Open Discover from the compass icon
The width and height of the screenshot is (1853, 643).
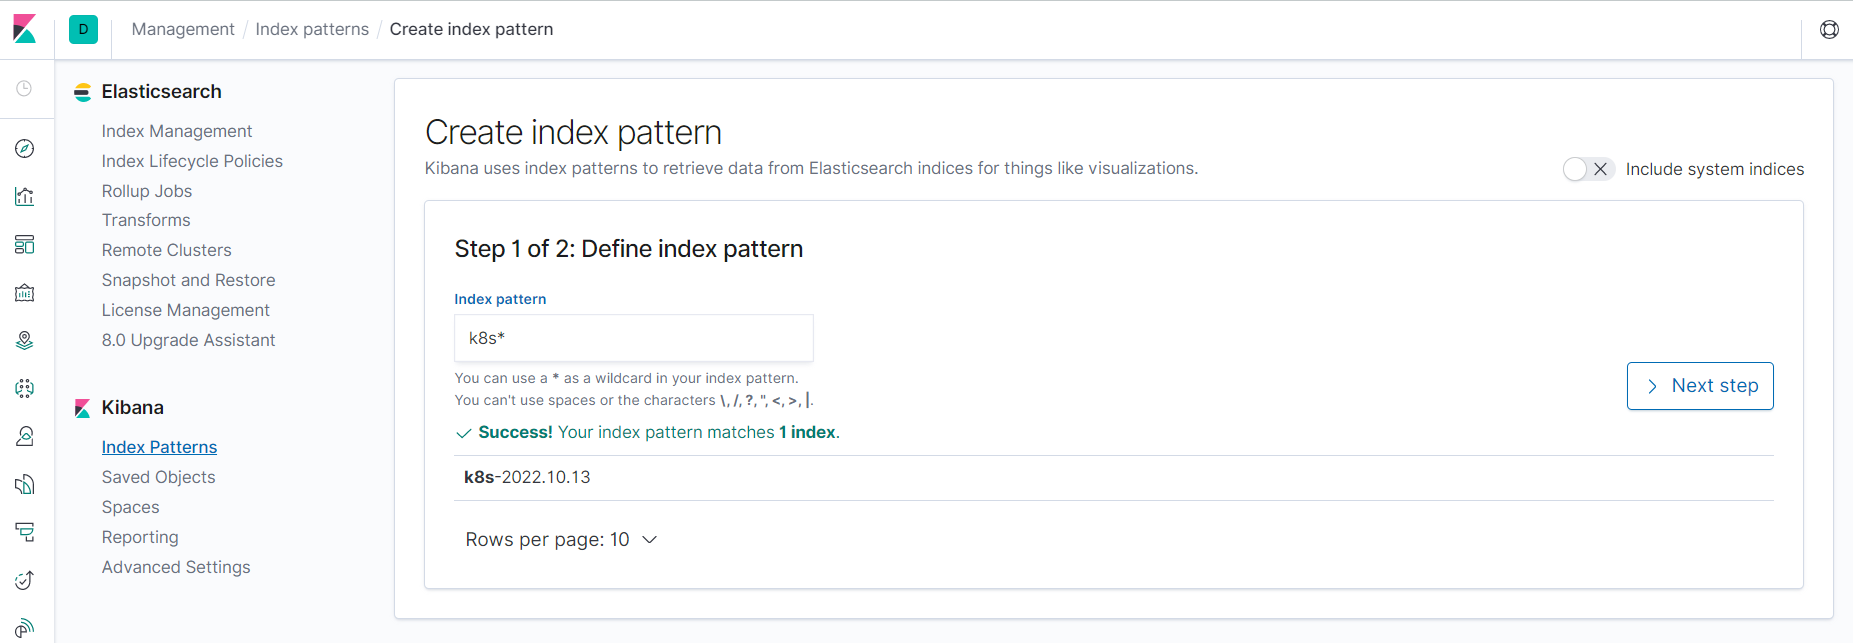click(x=25, y=149)
